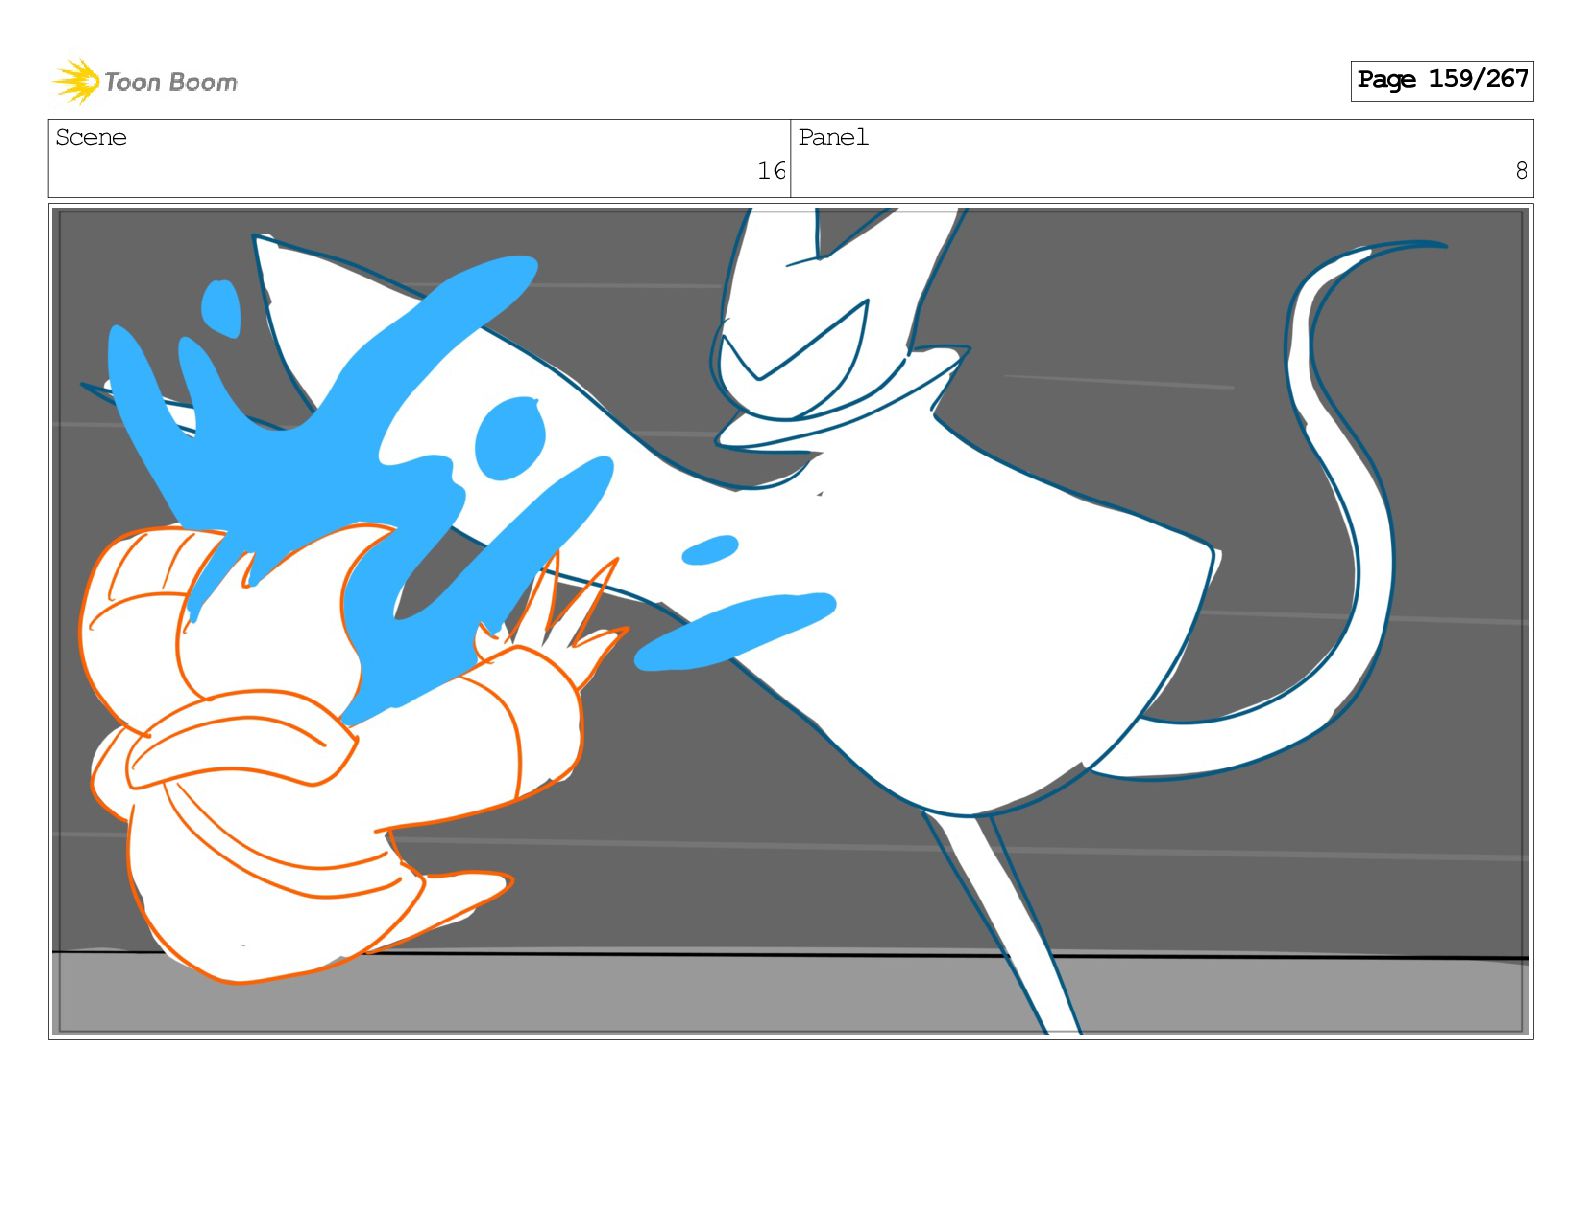Click the 'Panel' header label
1584x1224 pixels.
coord(833,138)
